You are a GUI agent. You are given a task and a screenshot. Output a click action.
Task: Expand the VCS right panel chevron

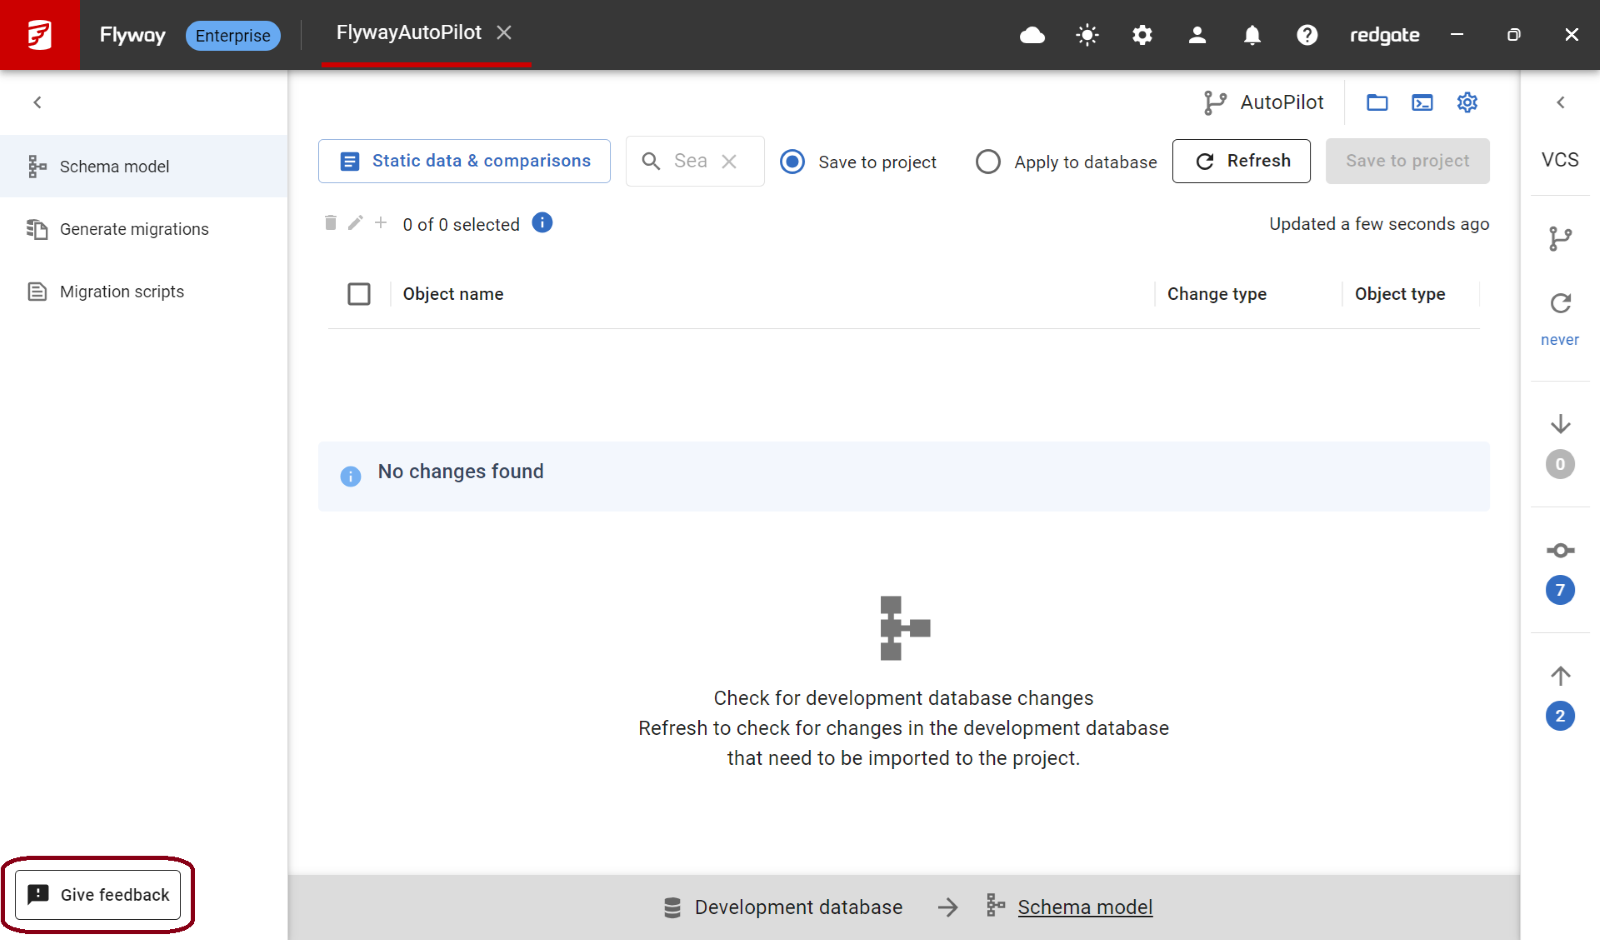[1560, 102]
